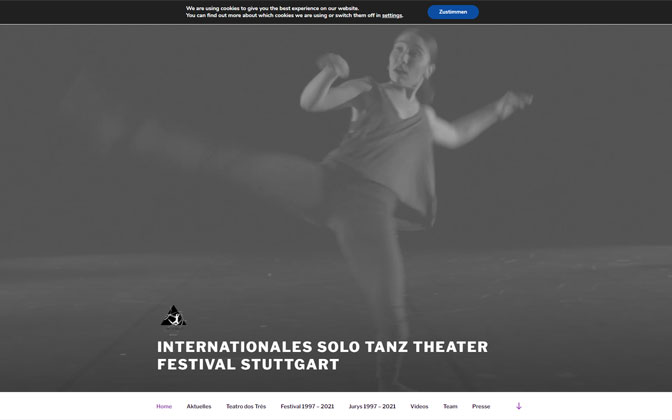The image size is (672, 420).
Task: Click the triangular festival logo
Action: (x=174, y=316)
